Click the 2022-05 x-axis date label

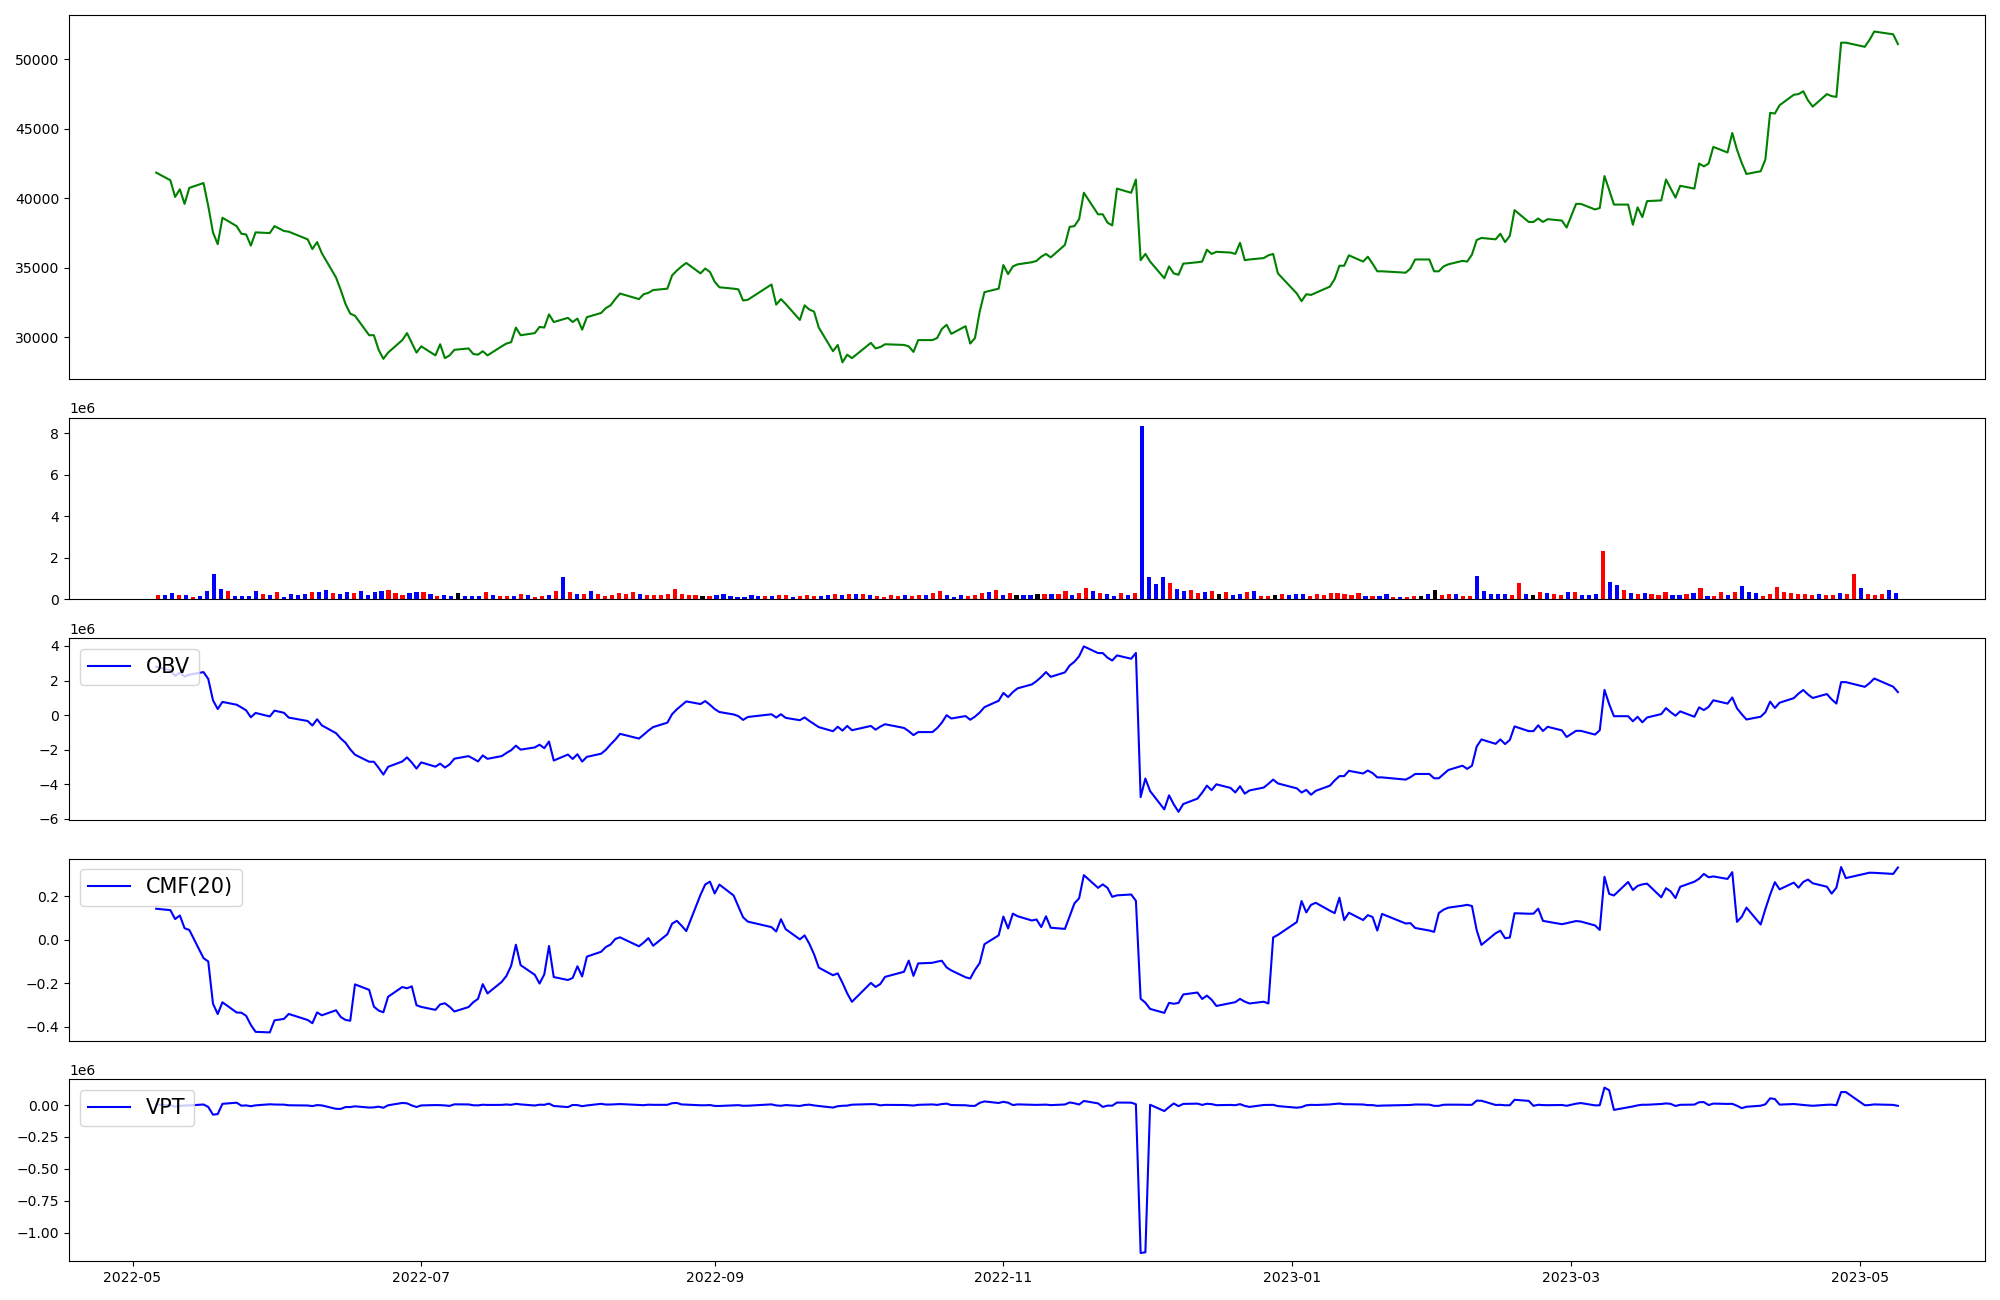132,1277
